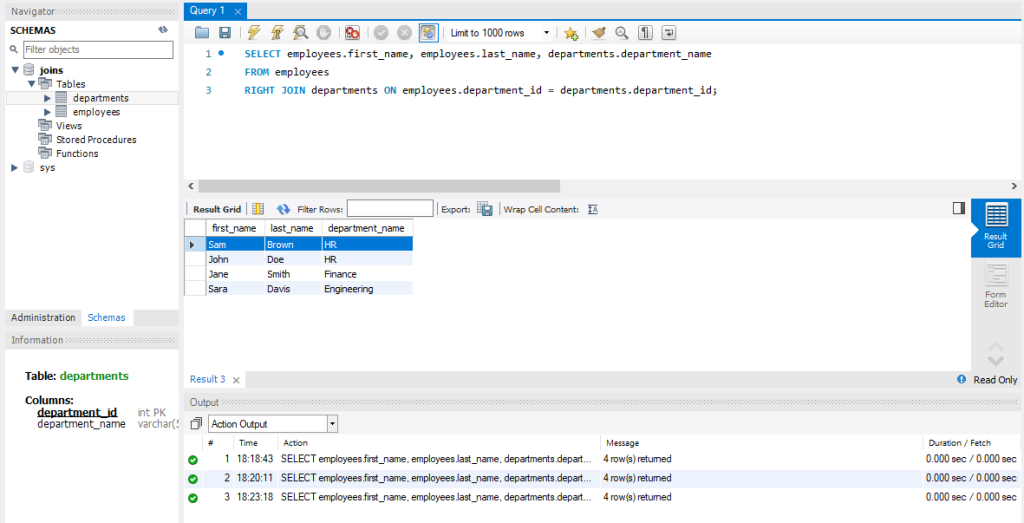Viewport: 1024px width, 523px height.
Task: Select the Stored Procedures node
Action: (96, 140)
